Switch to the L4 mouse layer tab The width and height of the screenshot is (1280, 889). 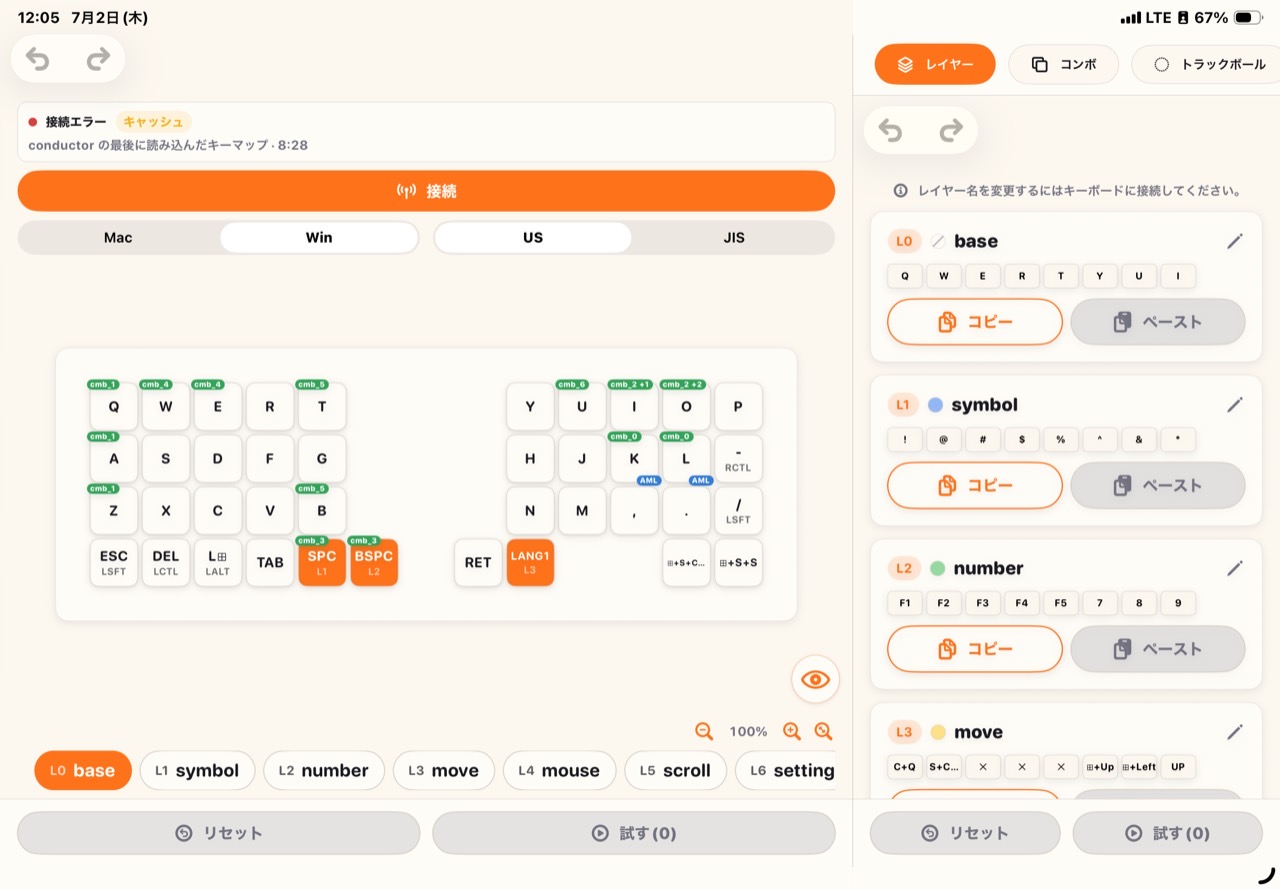560,771
